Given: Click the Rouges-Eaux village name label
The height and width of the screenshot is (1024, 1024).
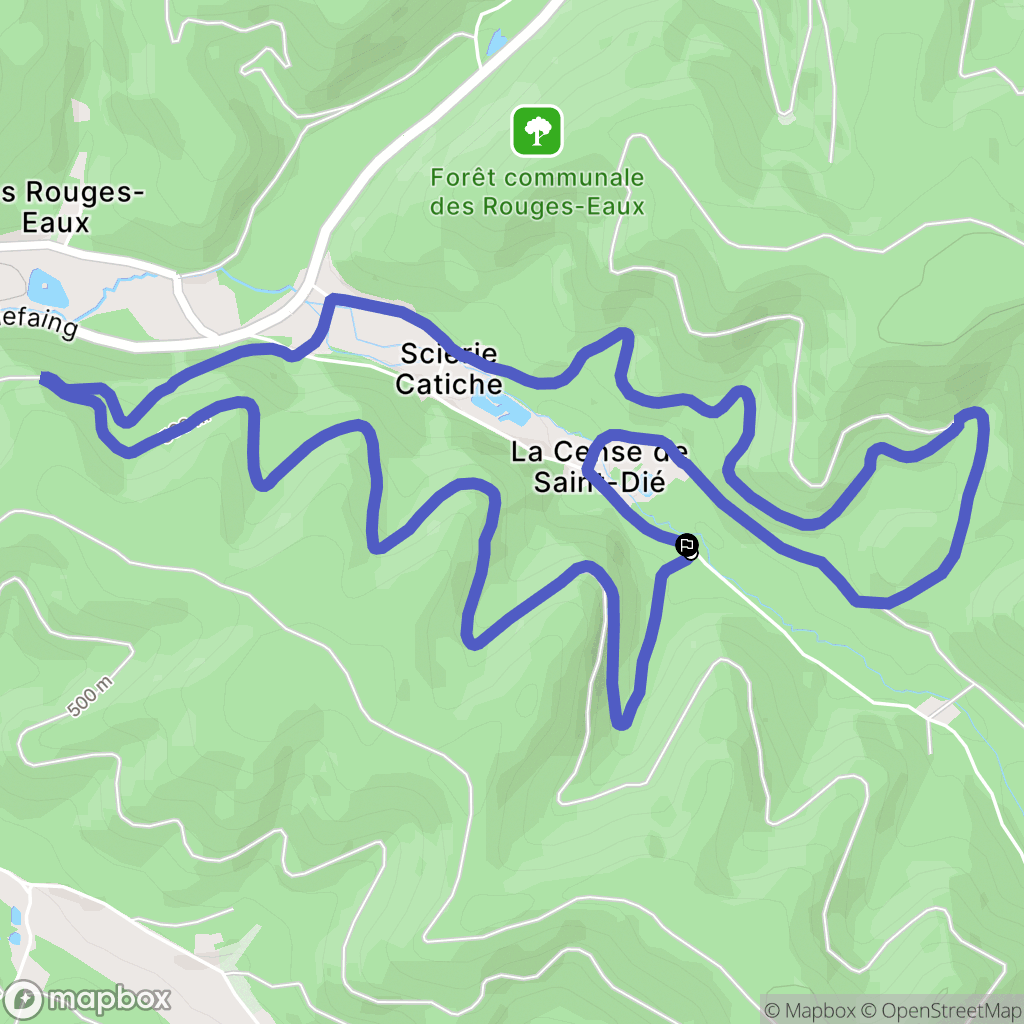Looking at the screenshot, I should pos(69,207).
